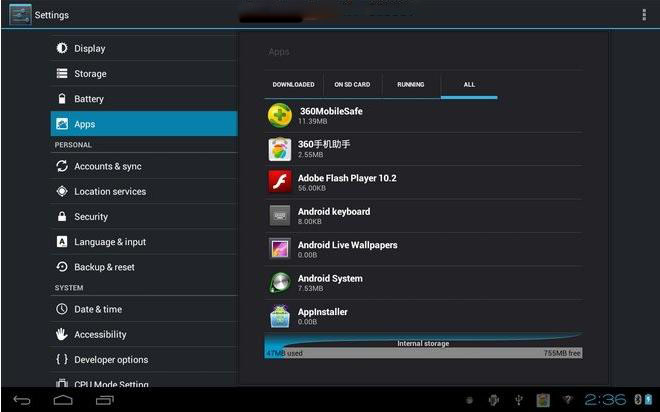Switch to the On SD Card tab
This screenshot has width=660, height=412.
pyautogui.click(x=352, y=85)
